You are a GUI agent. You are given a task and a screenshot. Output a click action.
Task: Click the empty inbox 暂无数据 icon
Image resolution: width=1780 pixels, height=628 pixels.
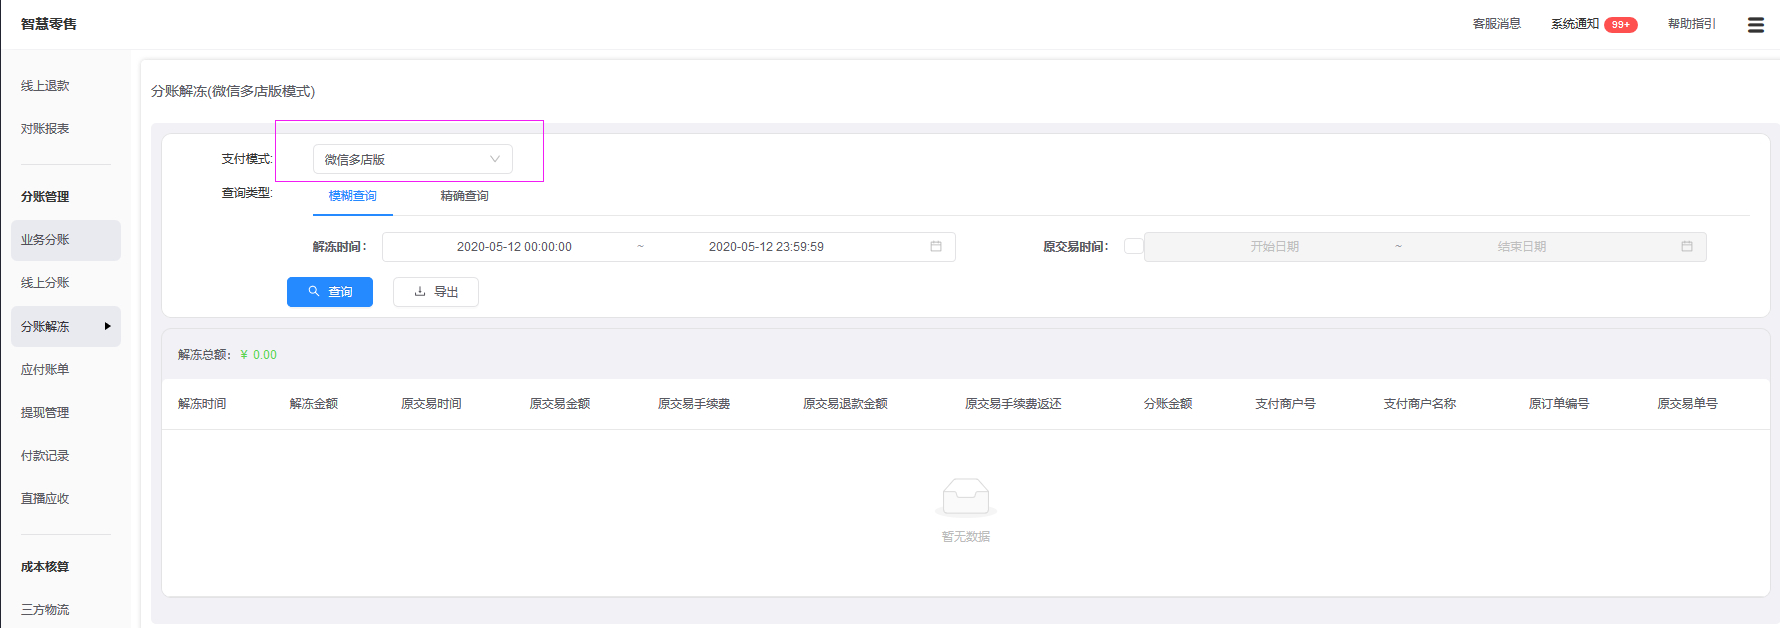click(x=966, y=497)
